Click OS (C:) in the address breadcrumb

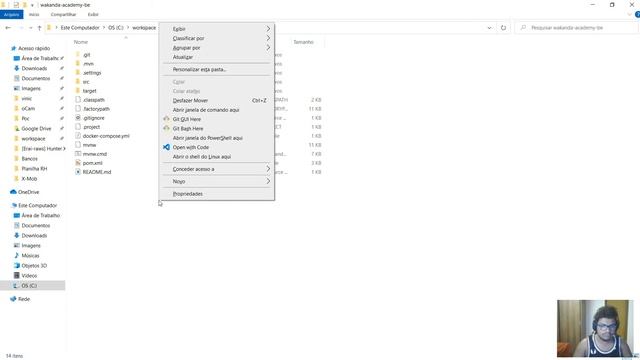pos(116,28)
